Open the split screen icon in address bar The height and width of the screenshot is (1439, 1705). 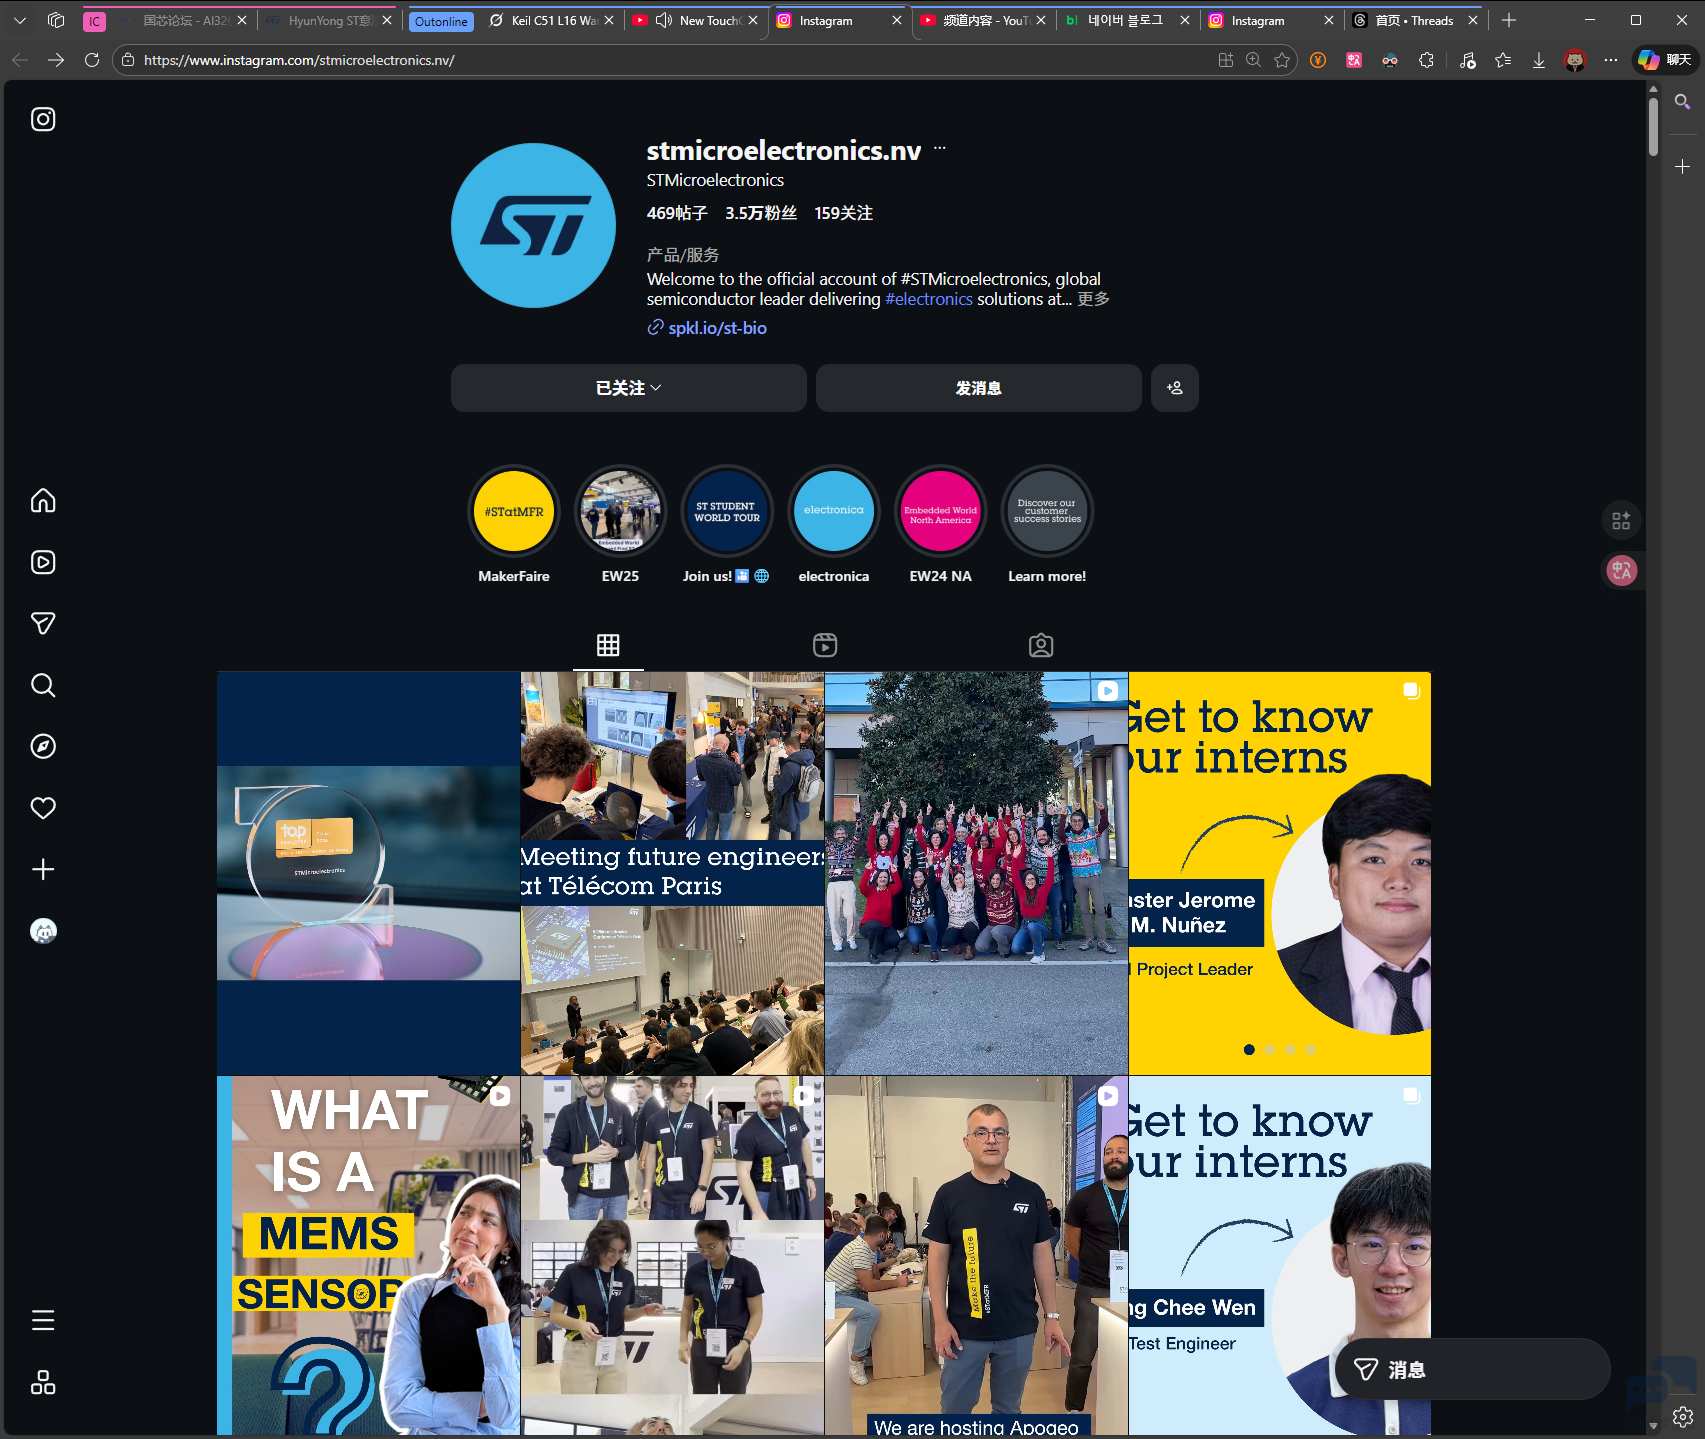(x=1225, y=60)
